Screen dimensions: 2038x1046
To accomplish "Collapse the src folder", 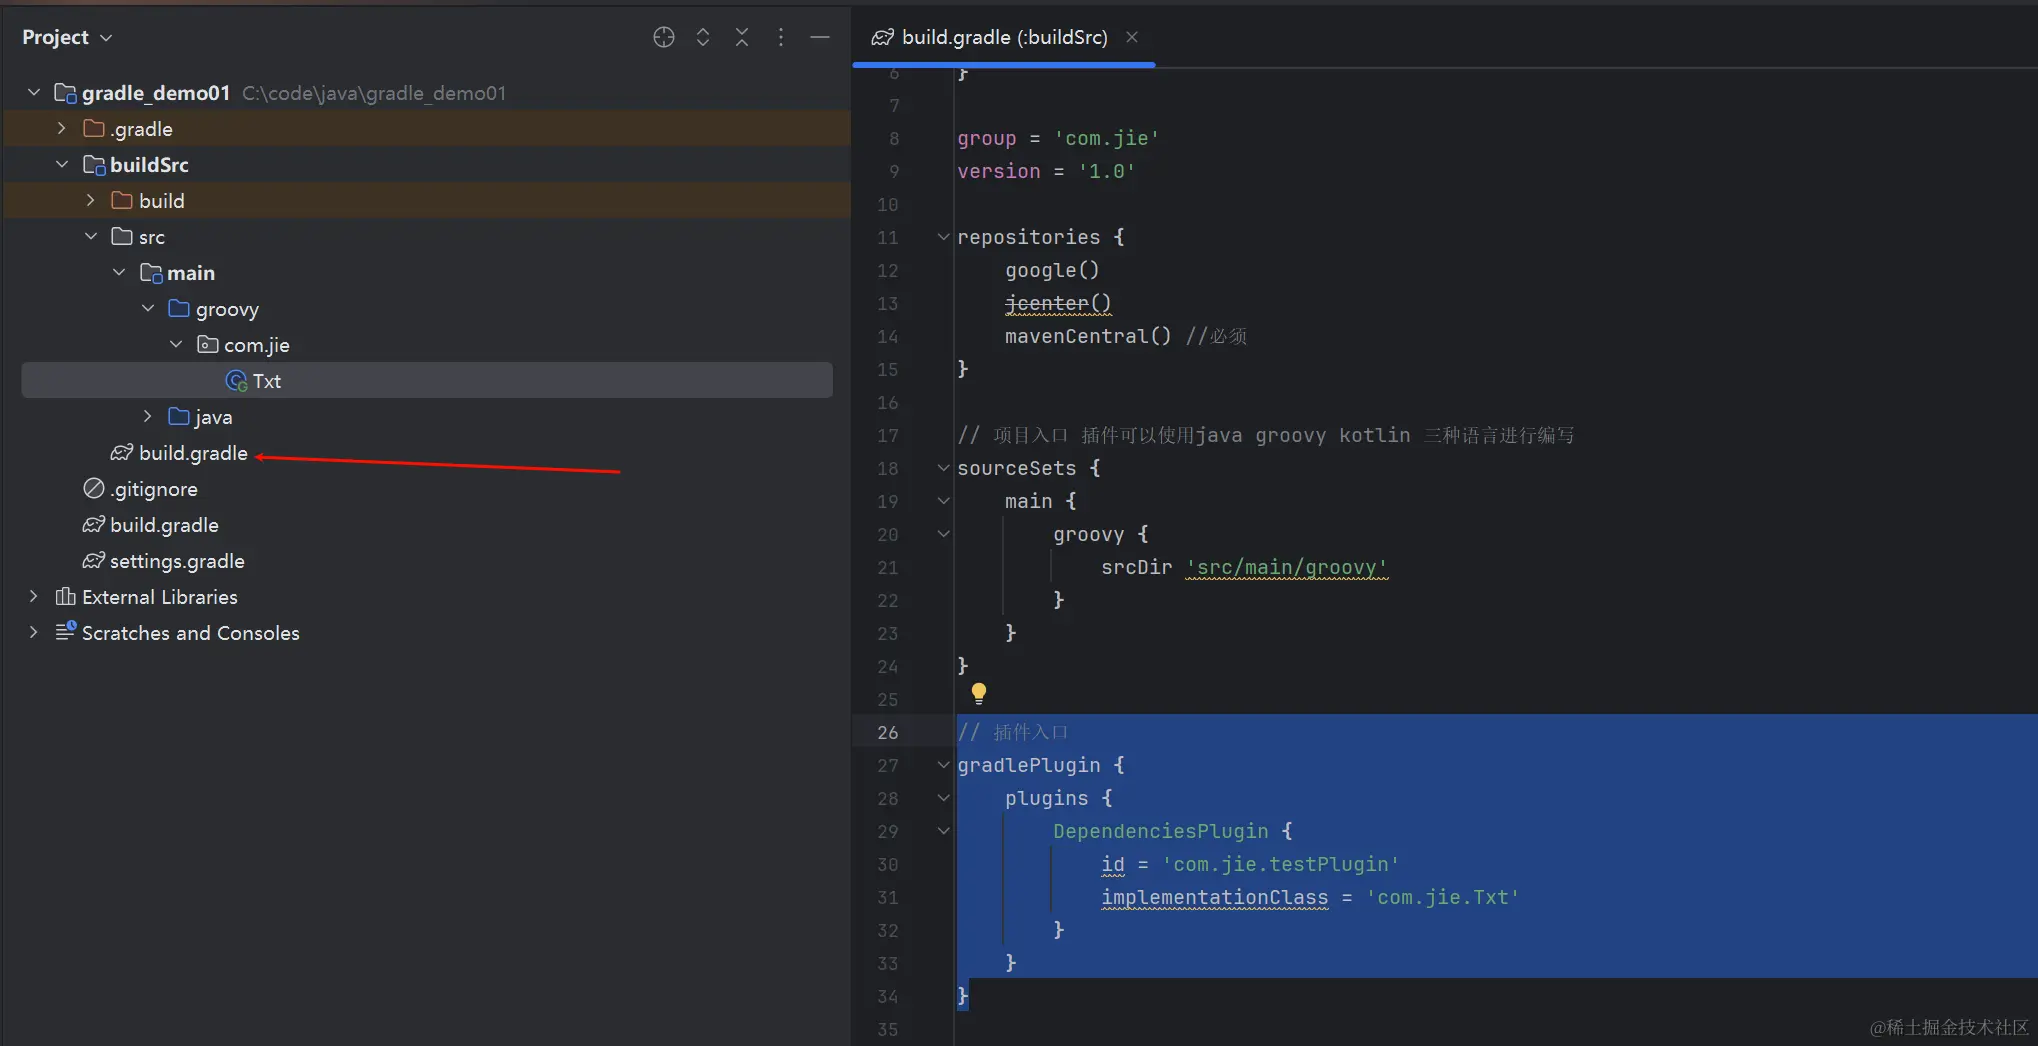I will pyautogui.click(x=91, y=236).
